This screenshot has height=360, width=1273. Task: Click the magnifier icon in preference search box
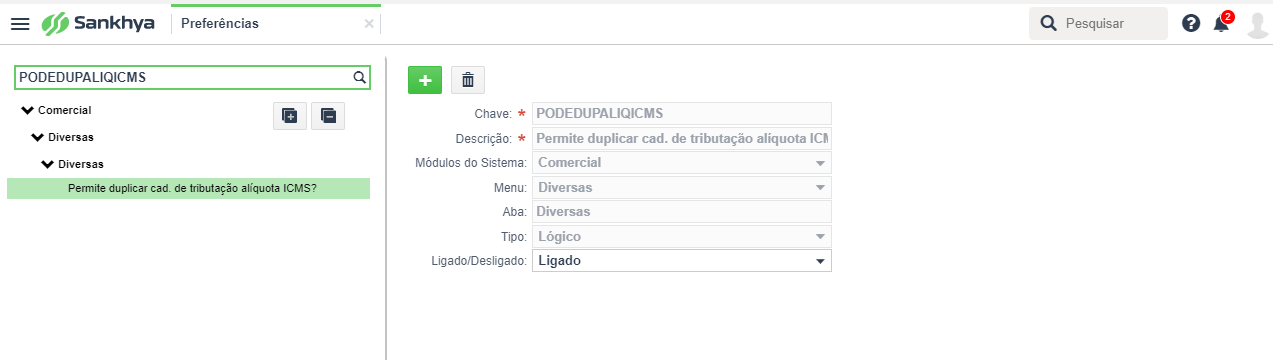tap(359, 77)
